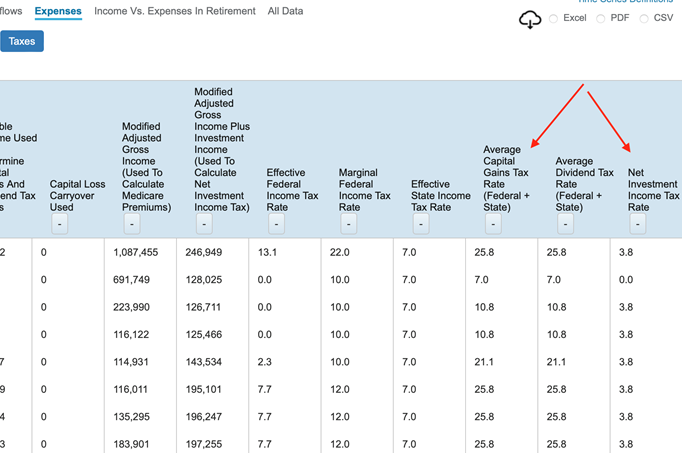Click the cloud download icon

click(530, 20)
